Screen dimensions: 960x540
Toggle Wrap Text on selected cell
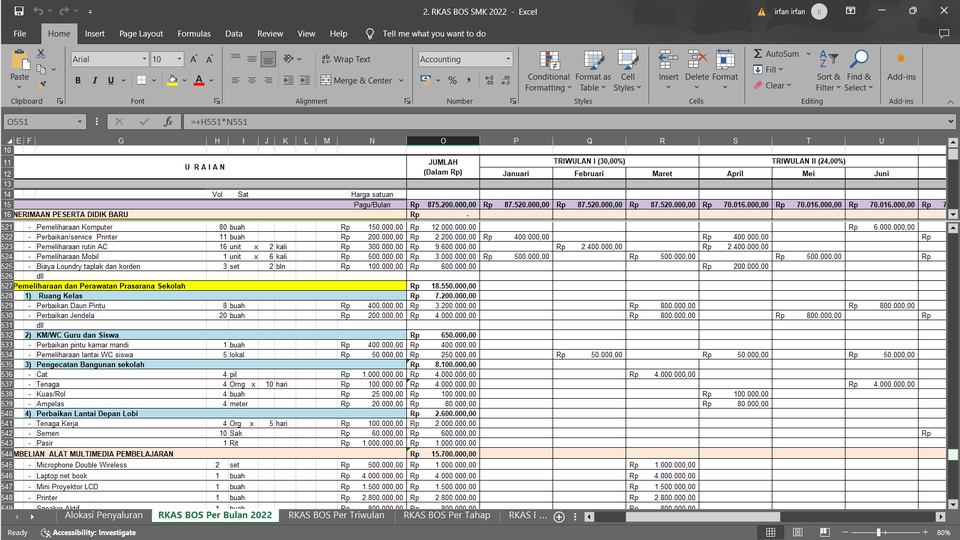346,59
